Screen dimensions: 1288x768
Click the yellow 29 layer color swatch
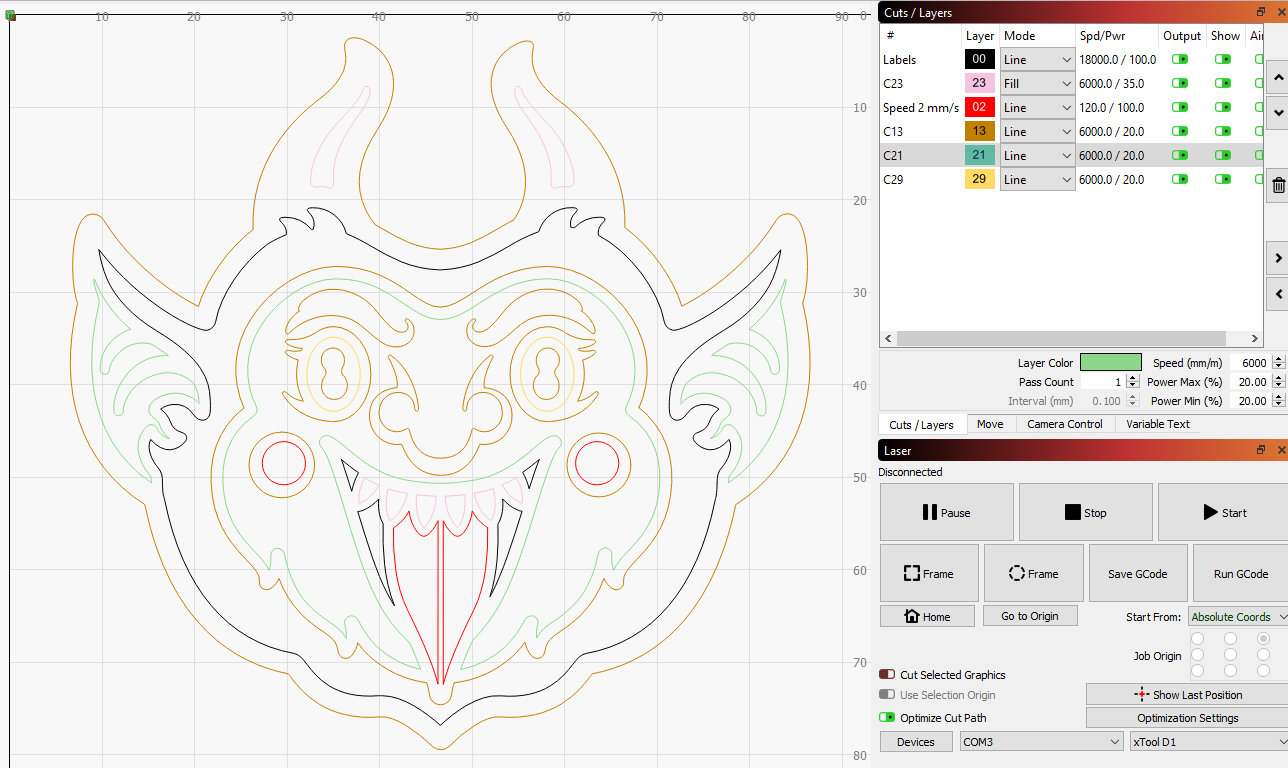tap(980, 179)
